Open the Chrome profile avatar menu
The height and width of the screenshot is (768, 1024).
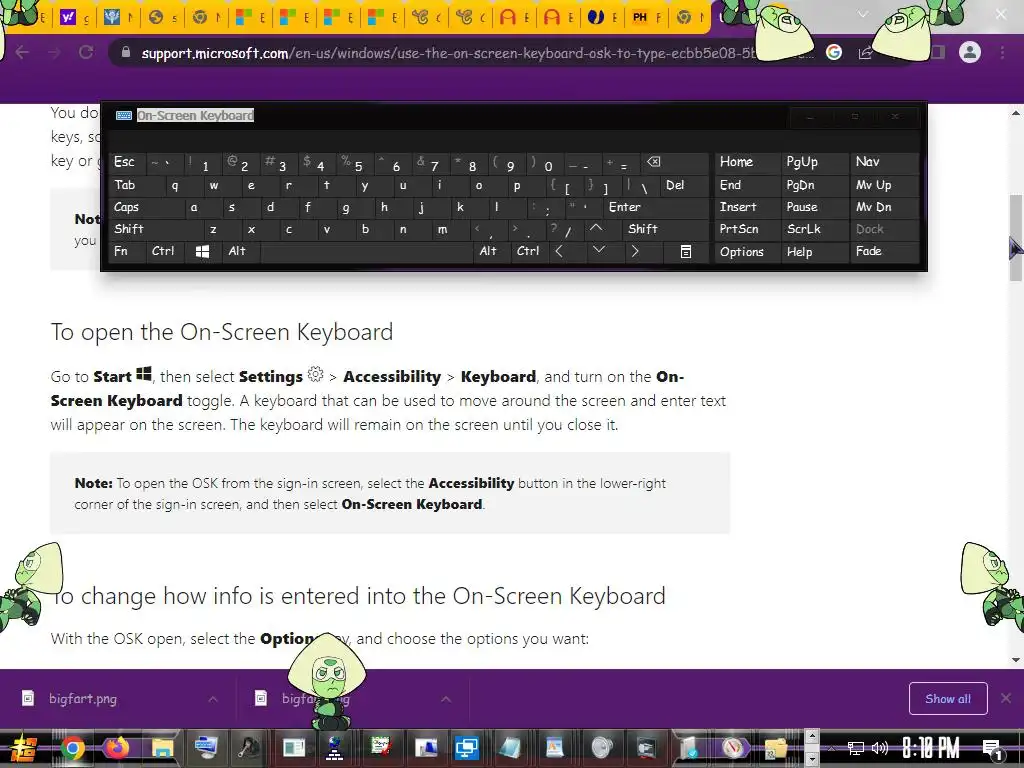tap(970, 52)
